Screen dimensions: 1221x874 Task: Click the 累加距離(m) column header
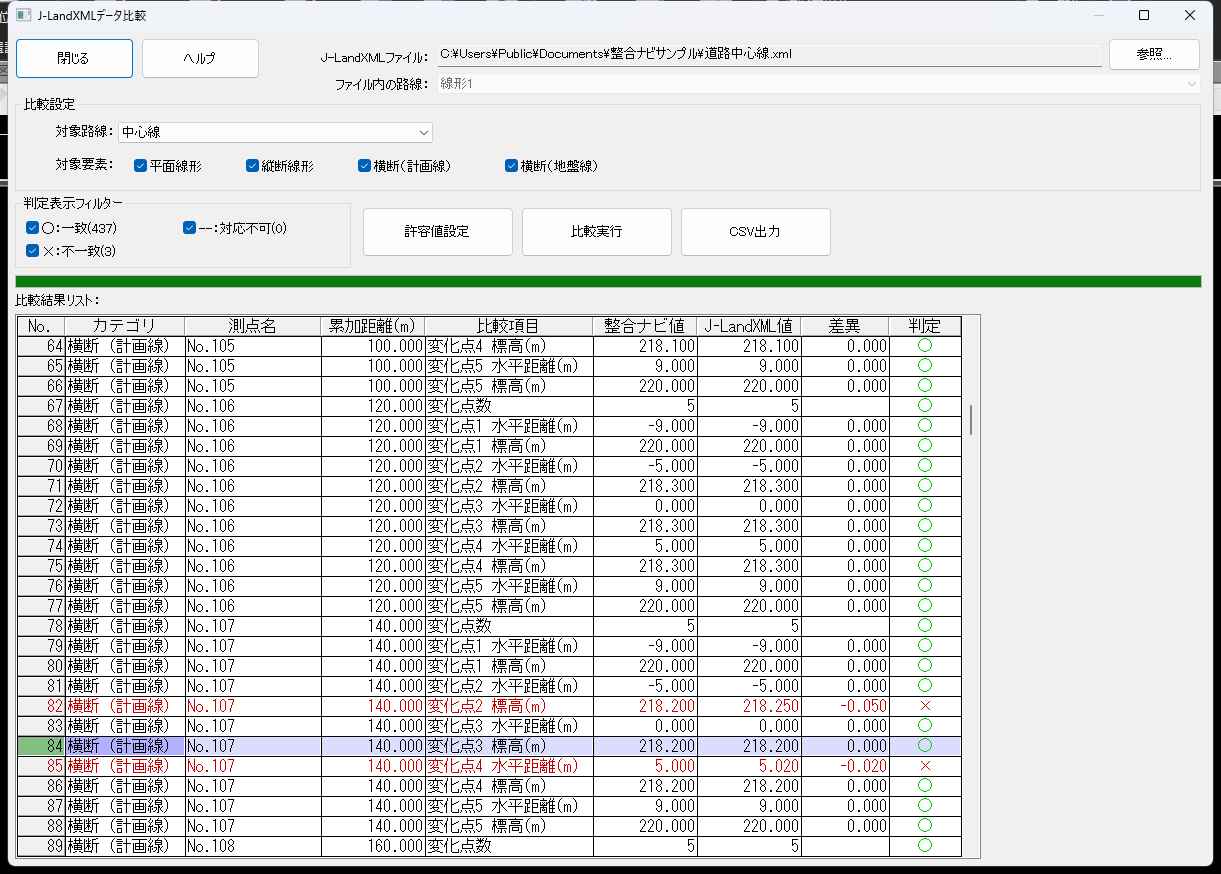click(373, 326)
